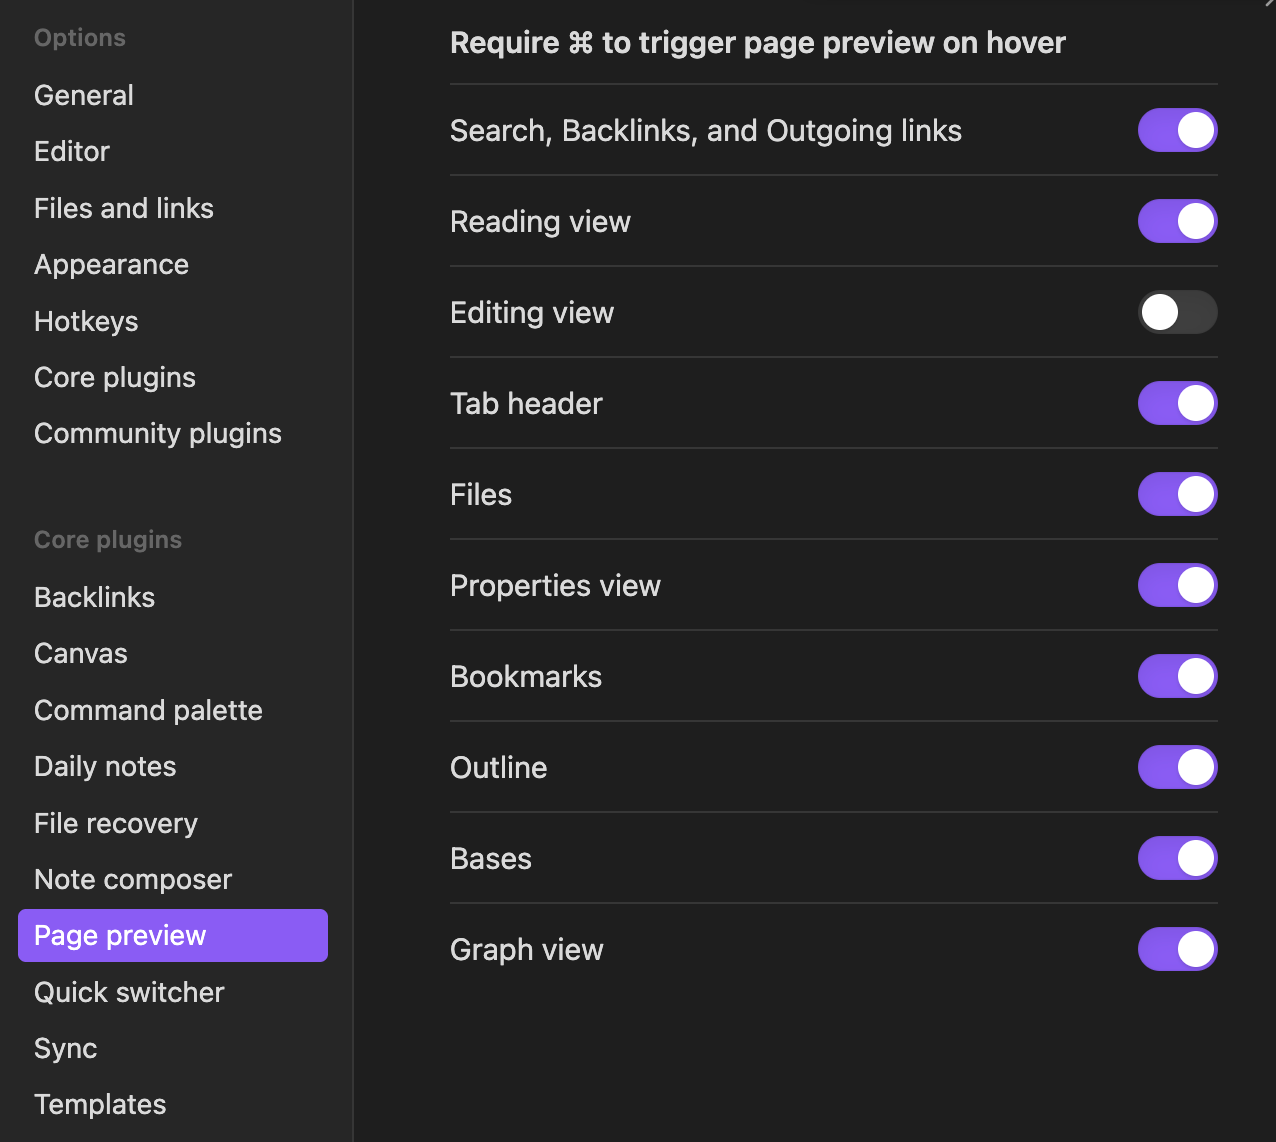Viewport: 1276px width, 1142px height.
Task: Open the General options tab
Action: click(84, 95)
